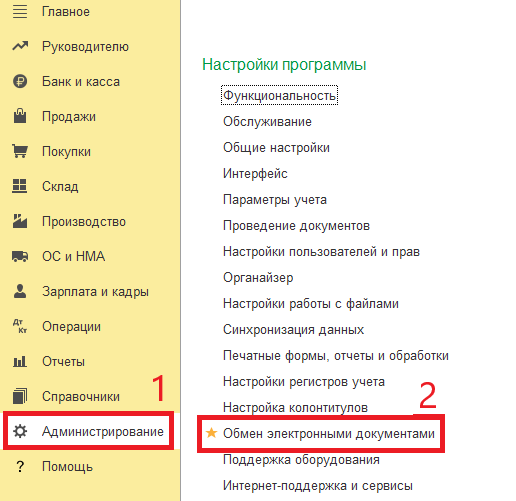Click the favorite star beside Обмен электронными документами
Viewport: 516px width, 501px height.
[211, 433]
